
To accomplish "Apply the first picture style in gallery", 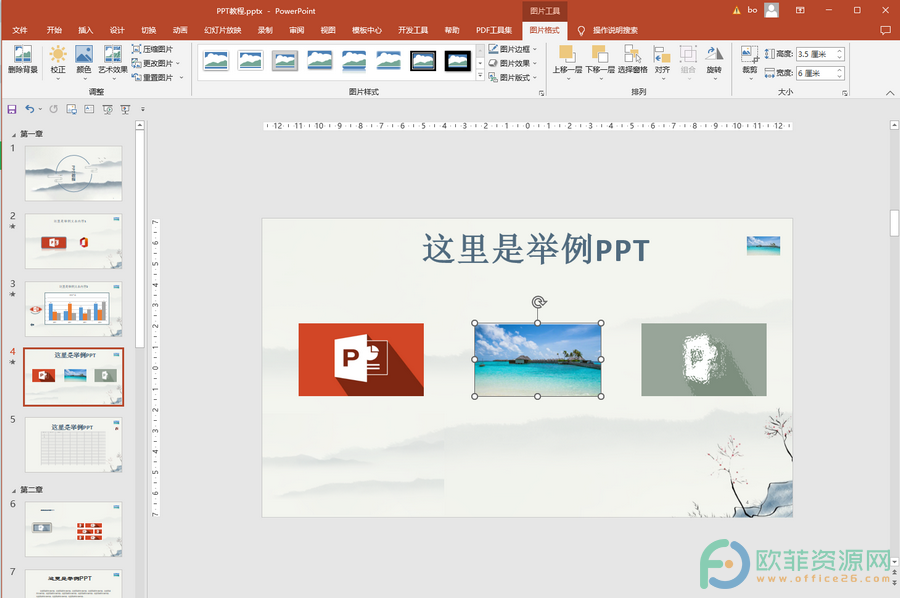I will pyautogui.click(x=216, y=60).
